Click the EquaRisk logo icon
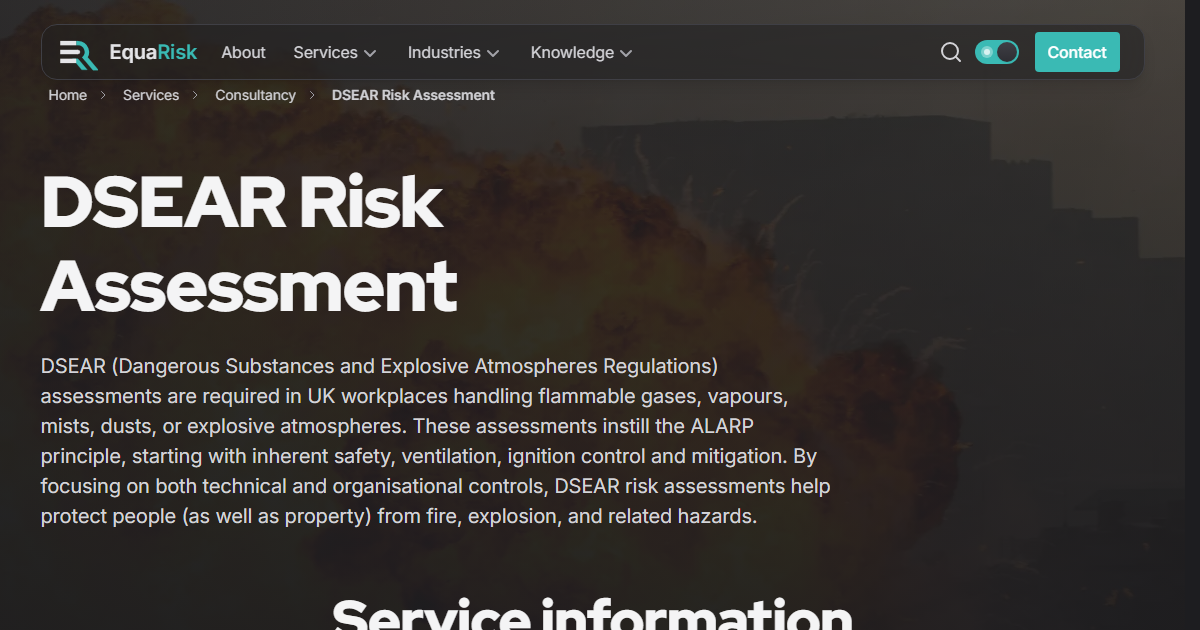 [78, 53]
